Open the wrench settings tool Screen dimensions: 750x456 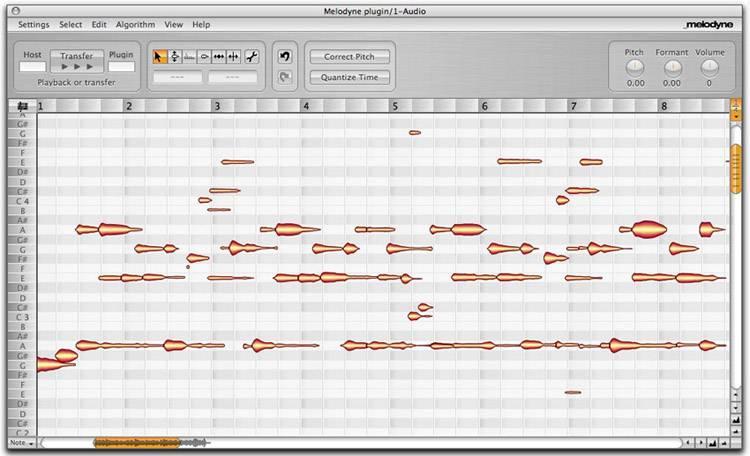[x=252, y=57]
